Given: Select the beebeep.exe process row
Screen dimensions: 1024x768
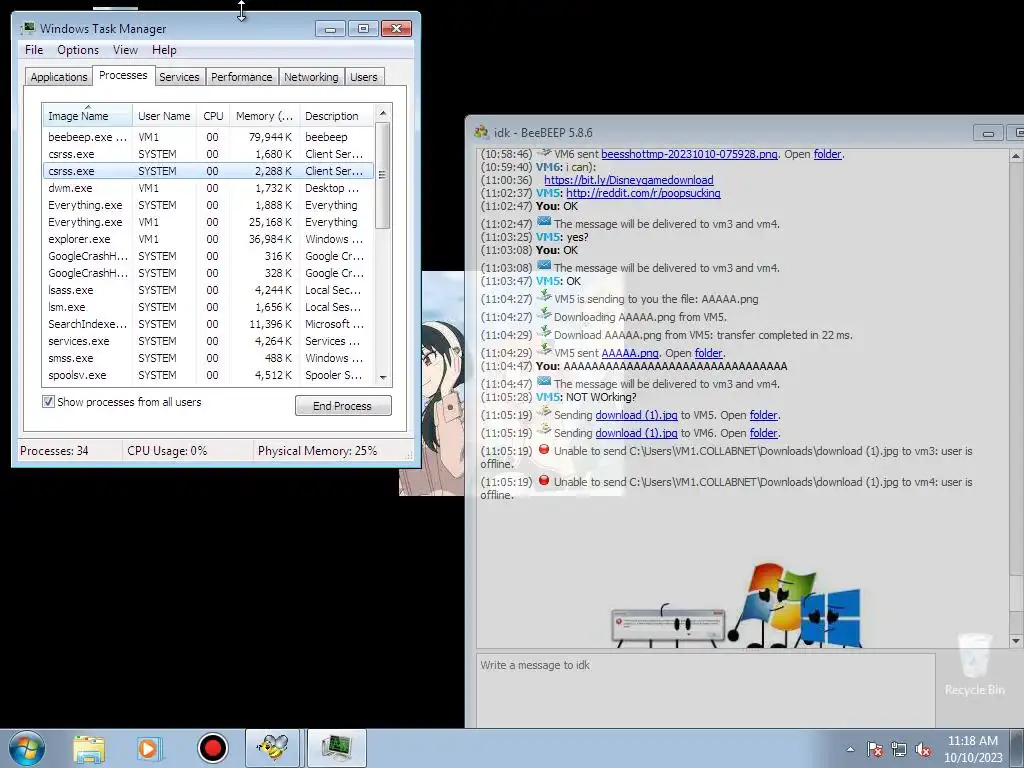Looking at the screenshot, I should [209, 137].
